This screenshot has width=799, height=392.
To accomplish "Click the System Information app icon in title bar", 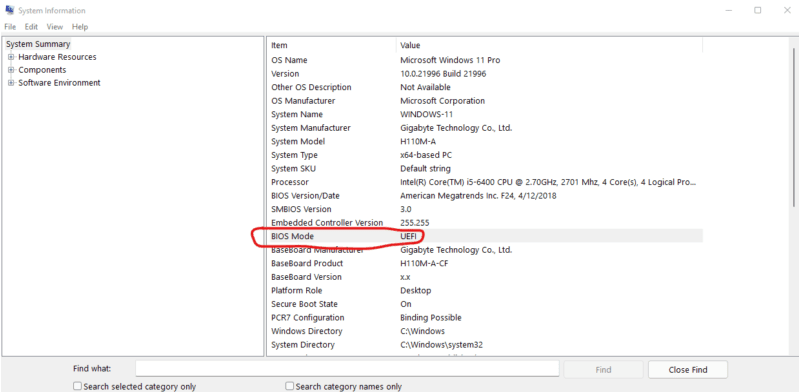I will click(9, 10).
